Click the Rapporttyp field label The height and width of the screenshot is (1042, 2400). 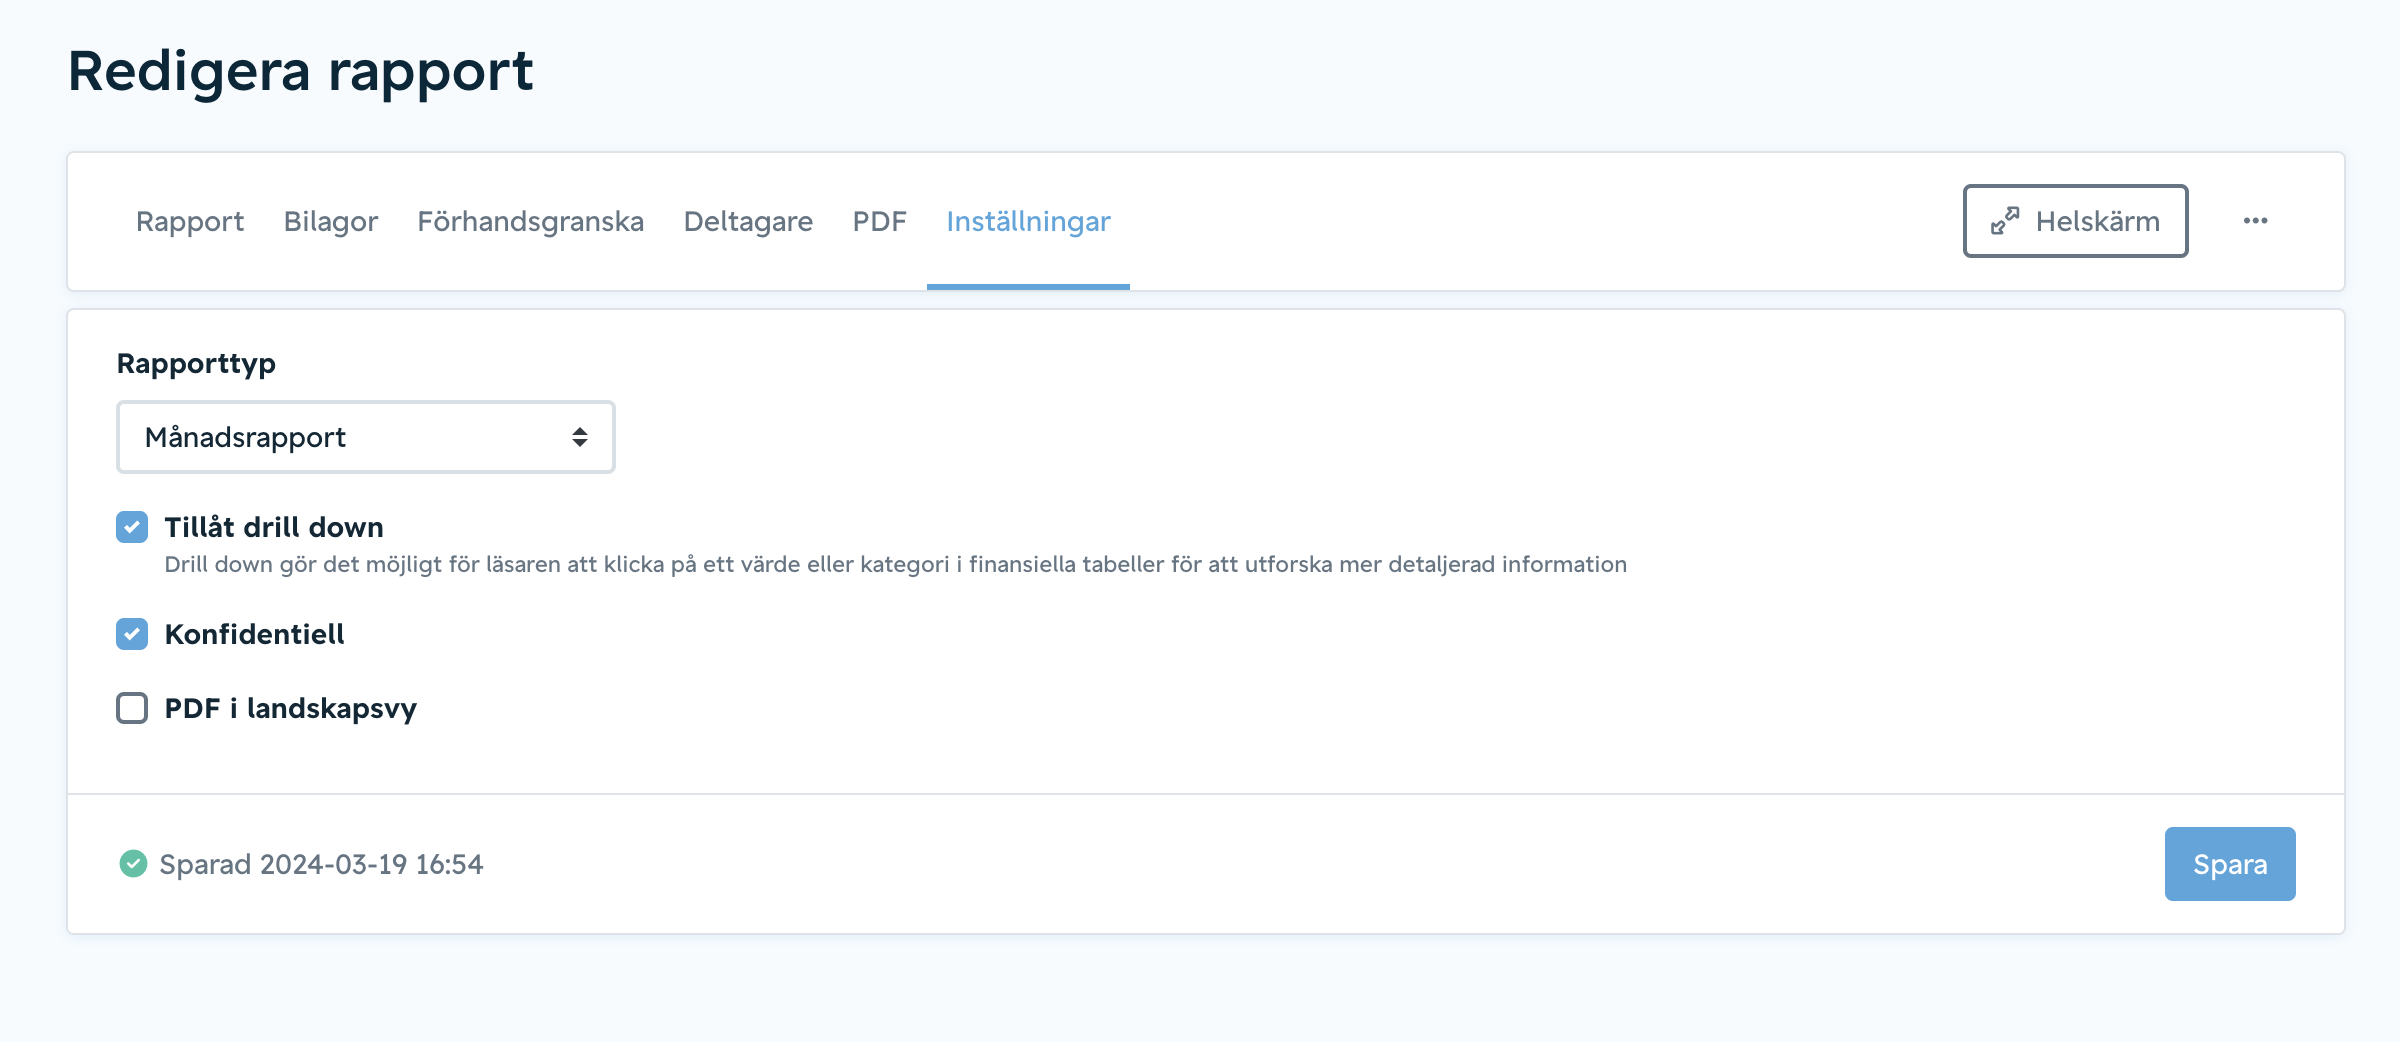(x=196, y=364)
